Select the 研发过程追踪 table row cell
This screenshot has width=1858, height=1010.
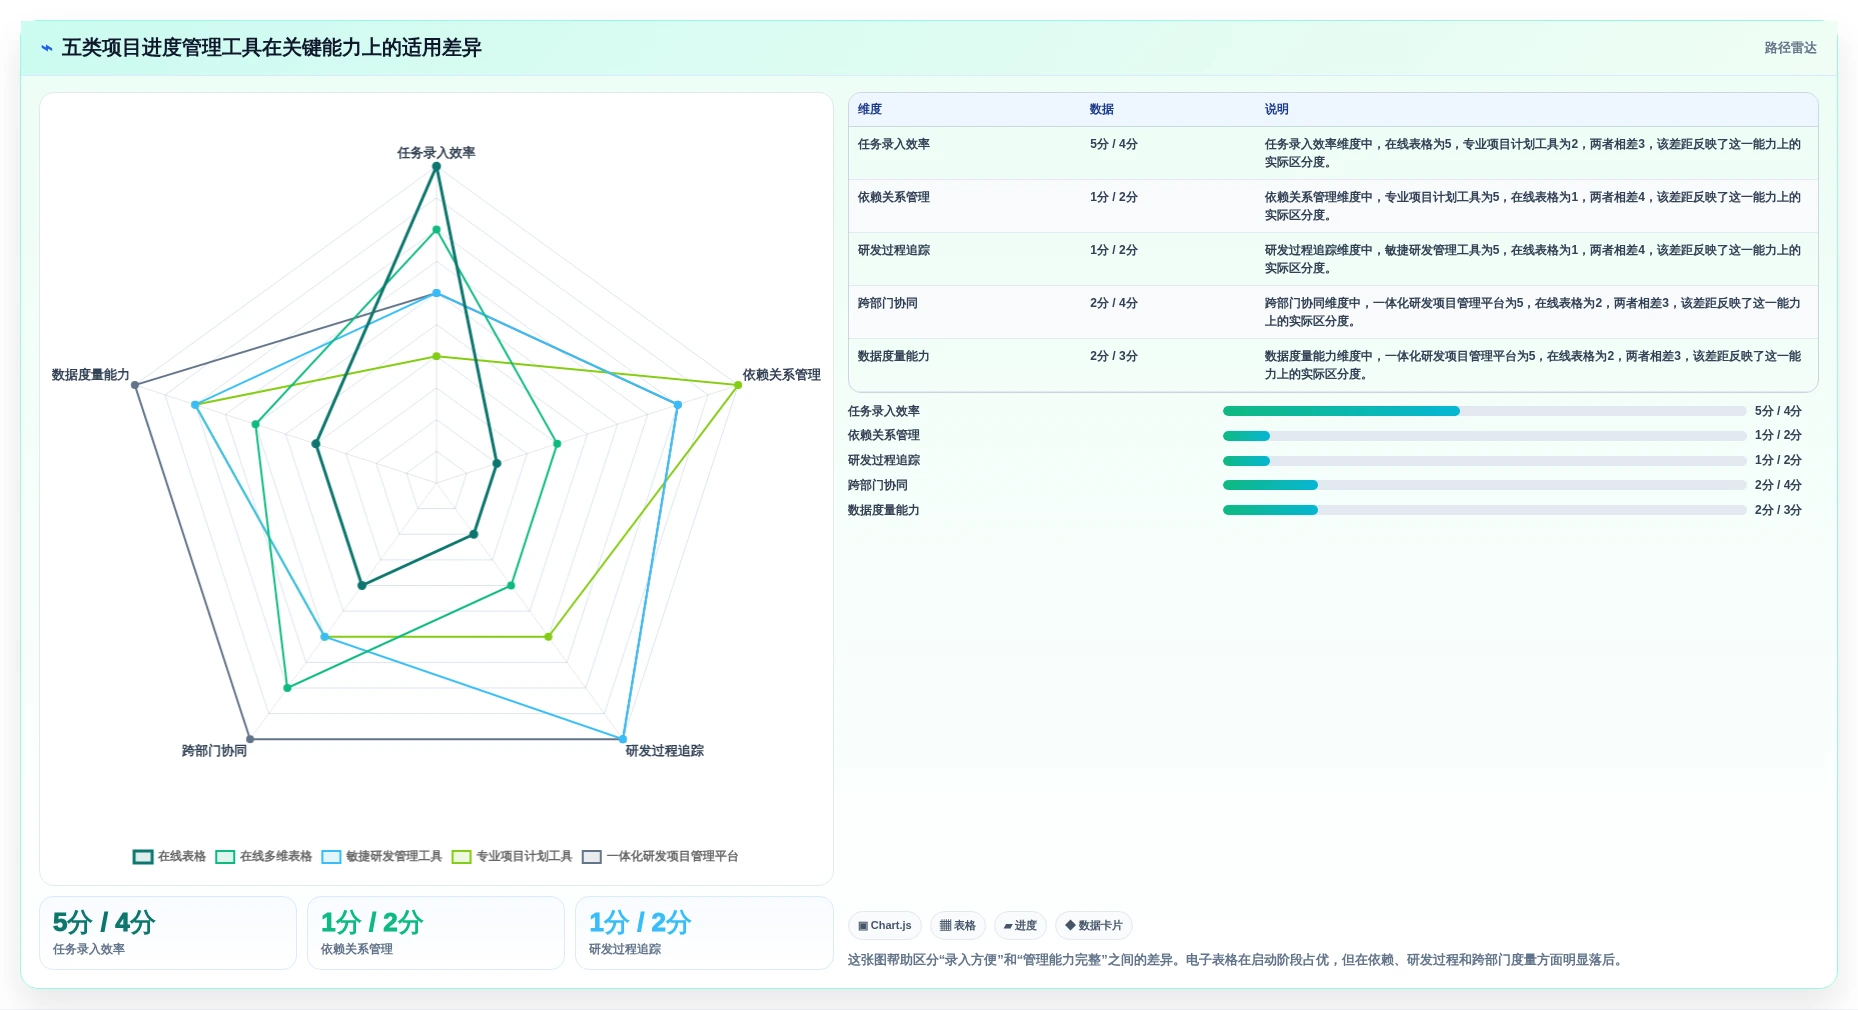click(x=894, y=250)
